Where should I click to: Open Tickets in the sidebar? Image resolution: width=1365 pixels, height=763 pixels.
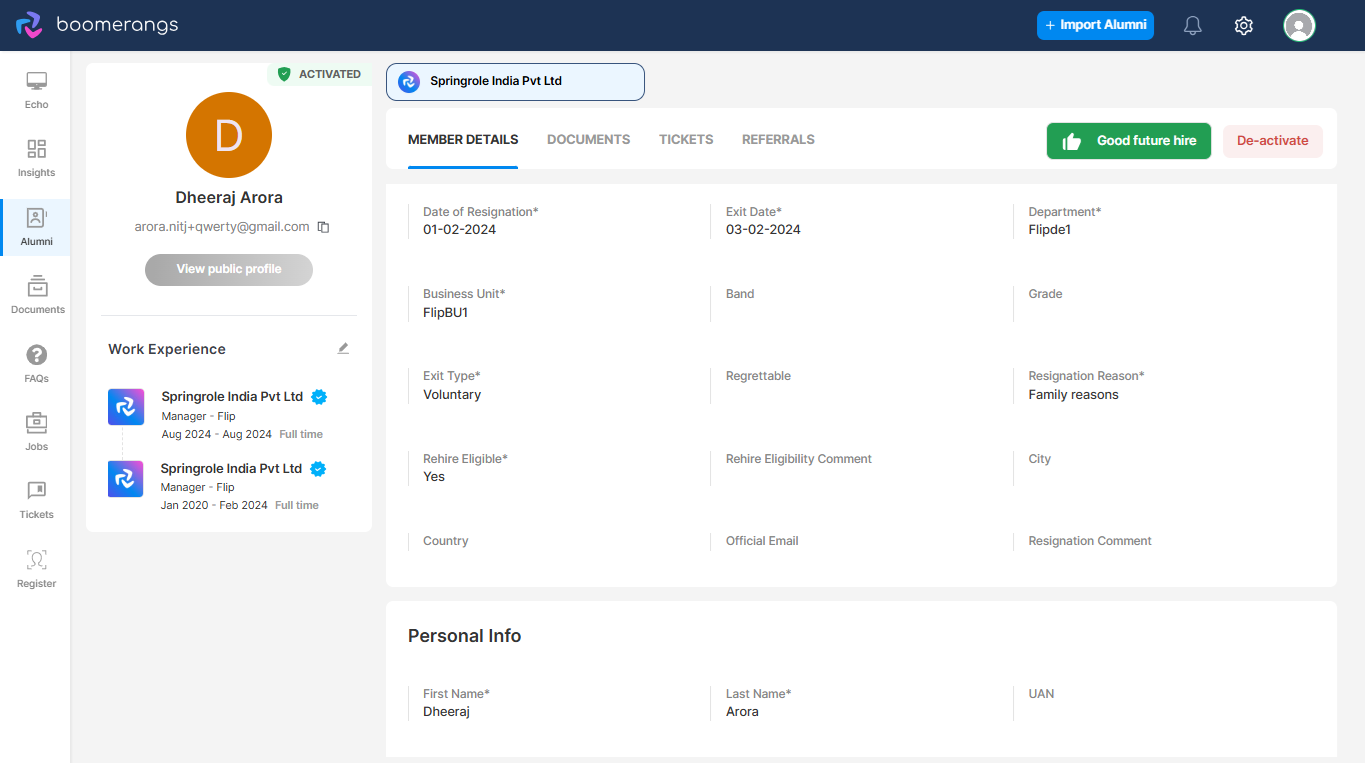[x=36, y=500]
